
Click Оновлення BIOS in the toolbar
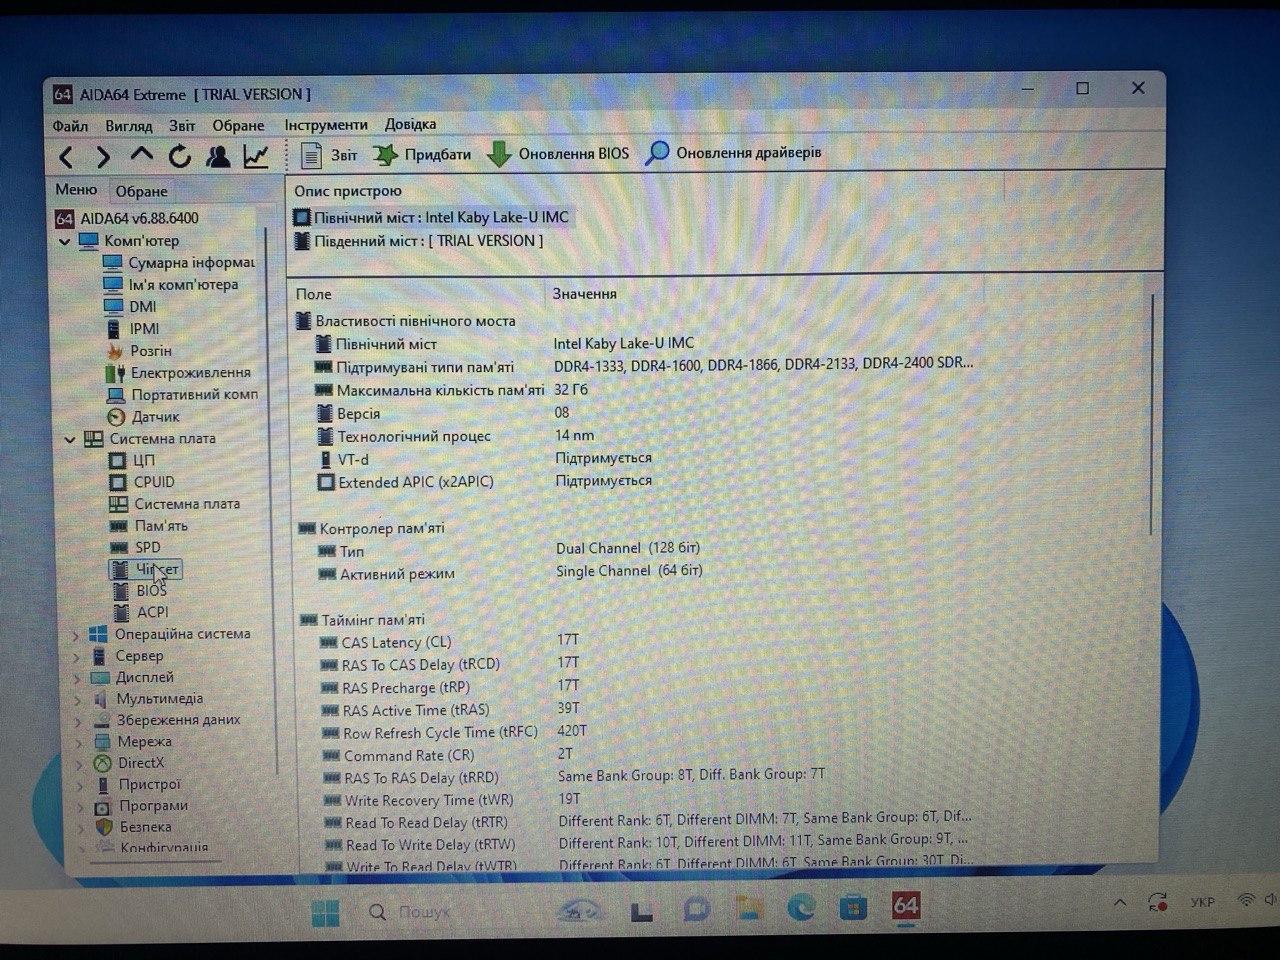pos(558,154)
